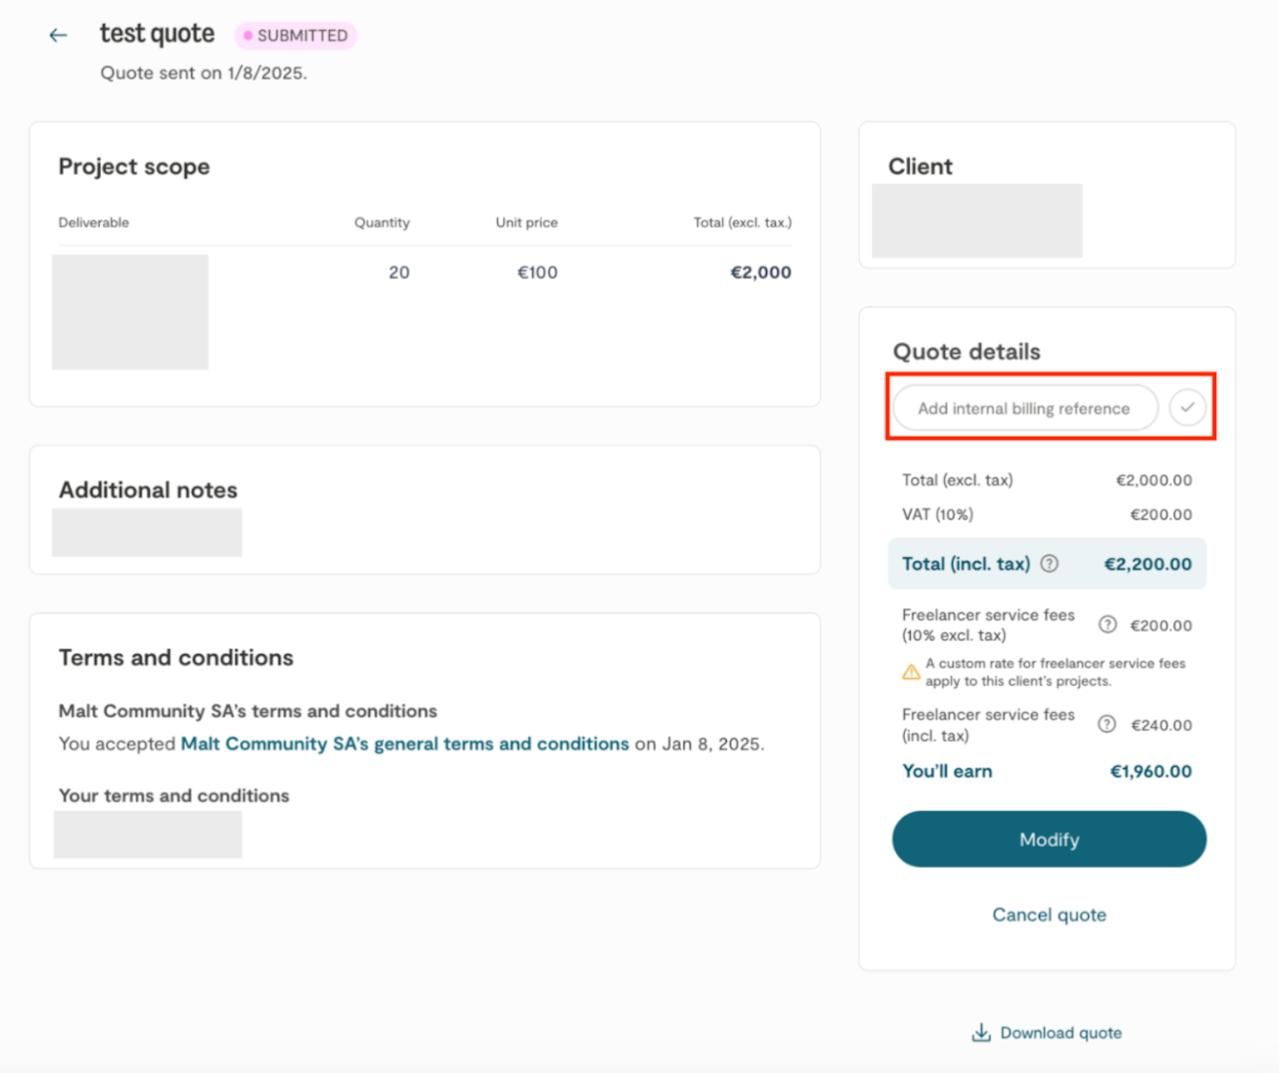Select the deliverable placeholder in Project scope
The height and width of the screenshot is (1073, 1280).
point(130,312)
